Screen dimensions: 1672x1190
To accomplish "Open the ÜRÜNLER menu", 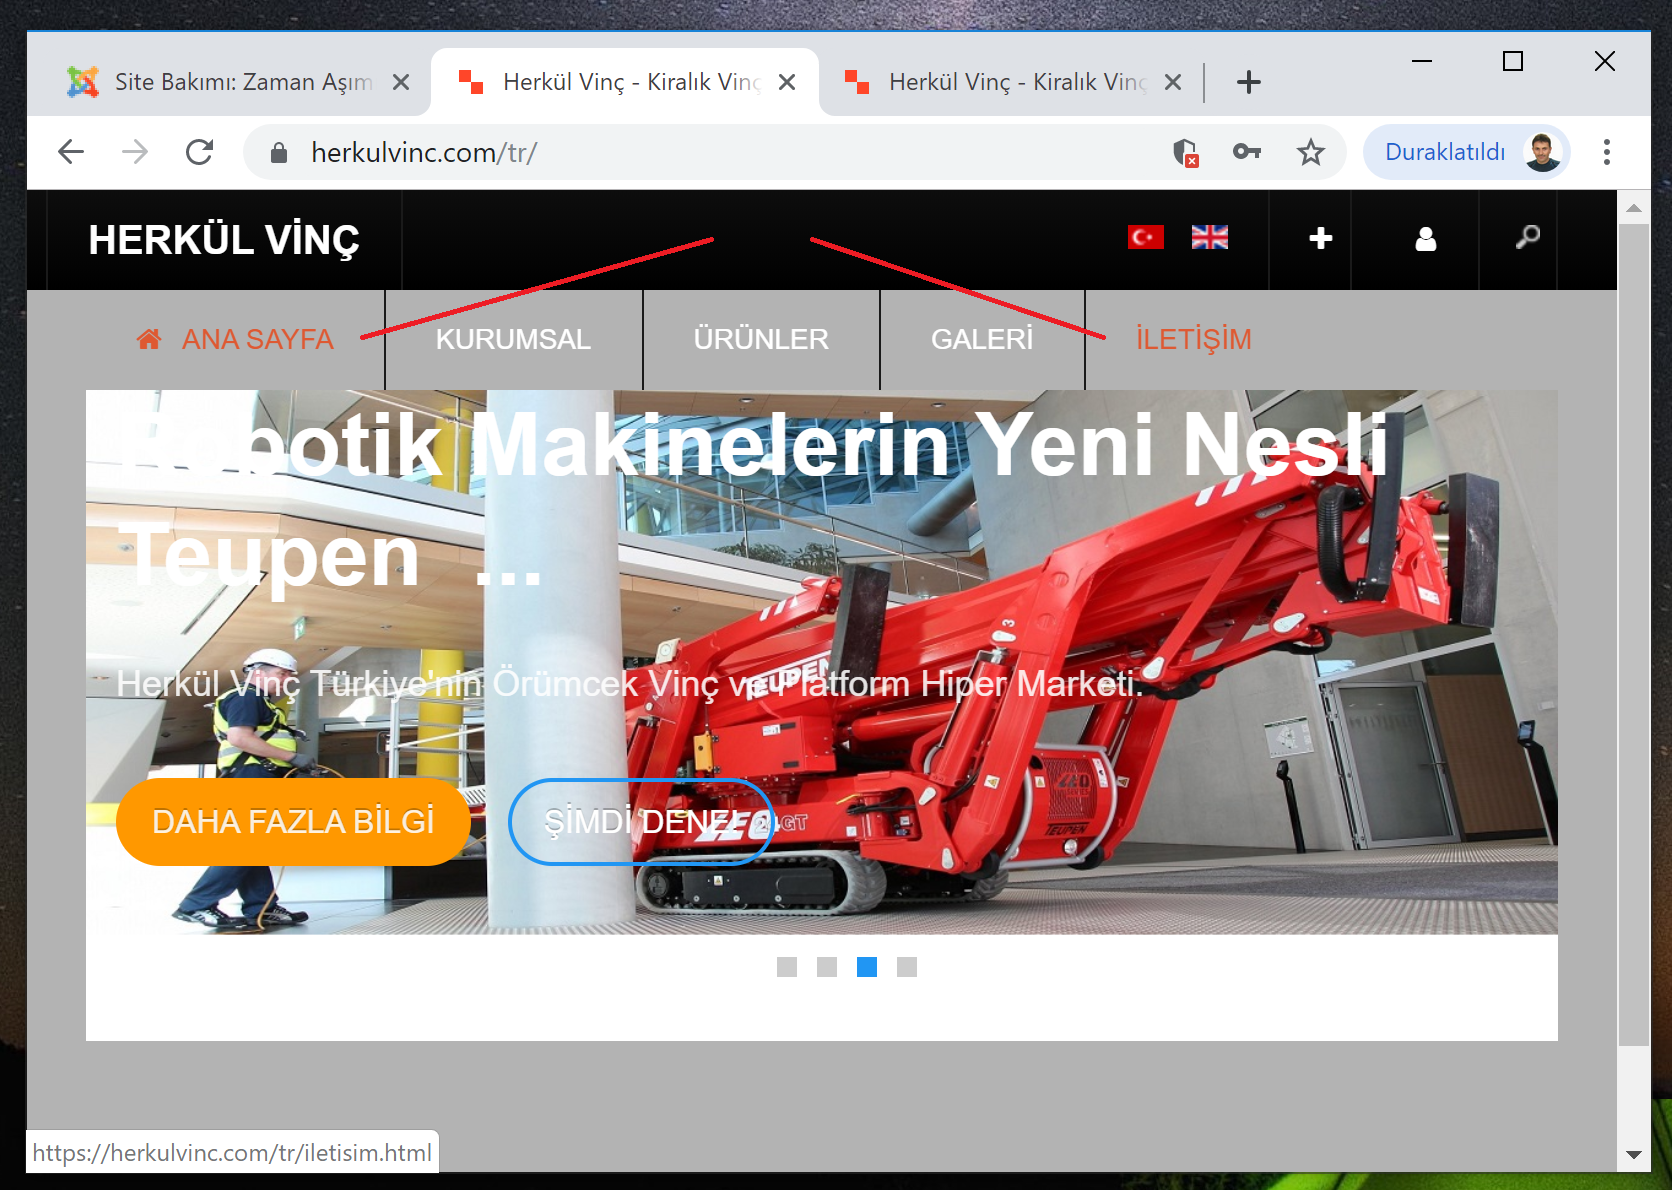I will click(x=761, y=339).
